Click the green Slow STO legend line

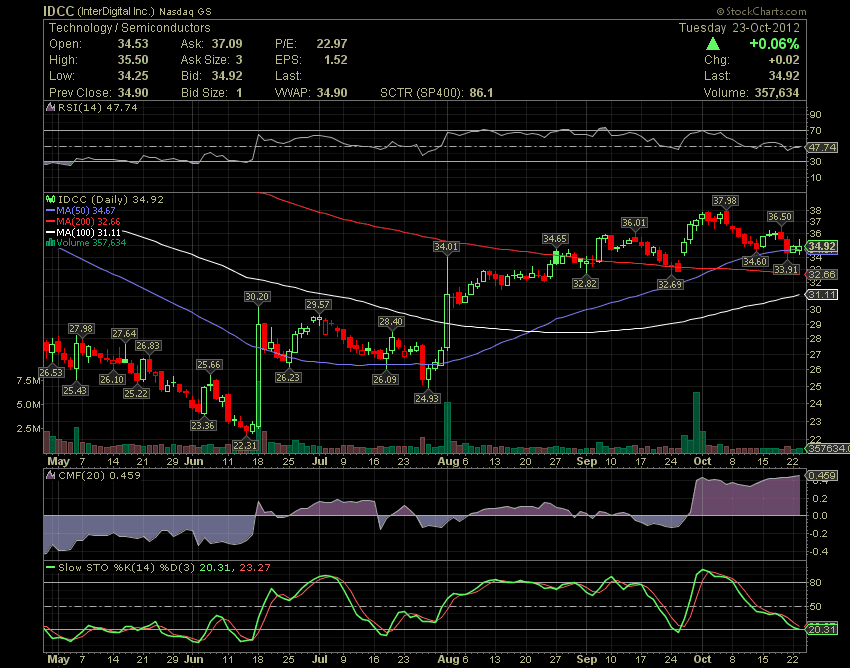point(51,568)
